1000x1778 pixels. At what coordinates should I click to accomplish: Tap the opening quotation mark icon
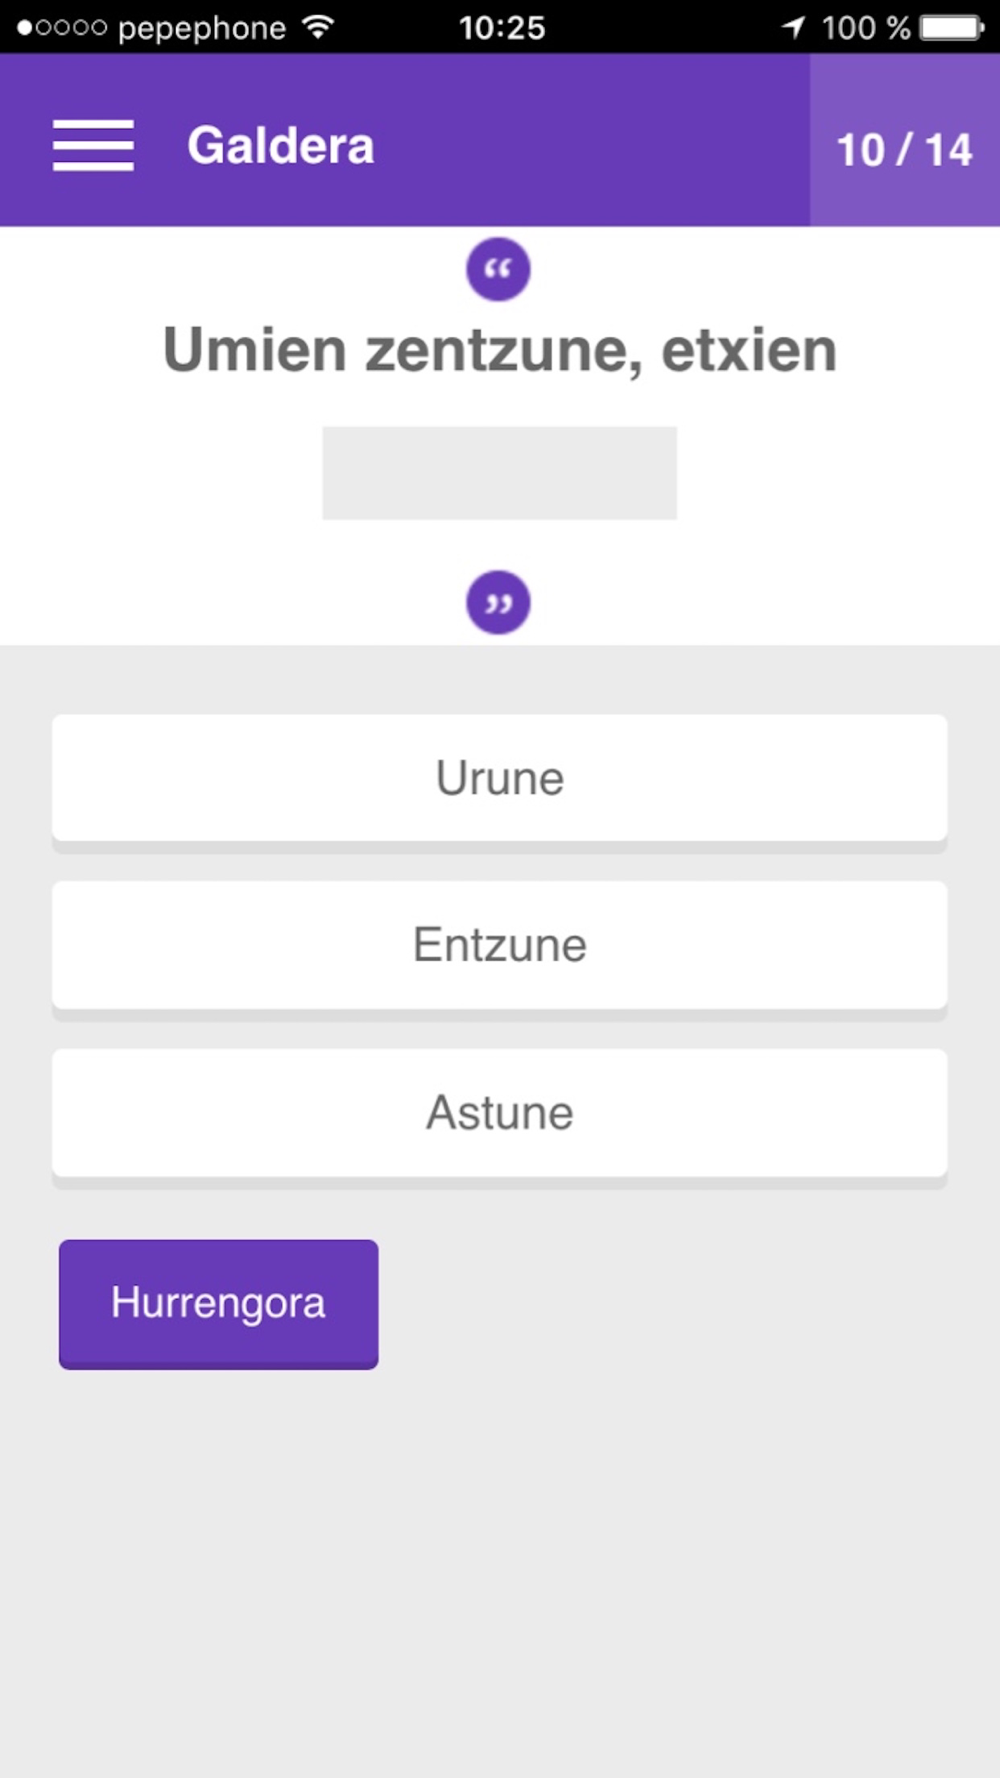[x=498, y=269]
